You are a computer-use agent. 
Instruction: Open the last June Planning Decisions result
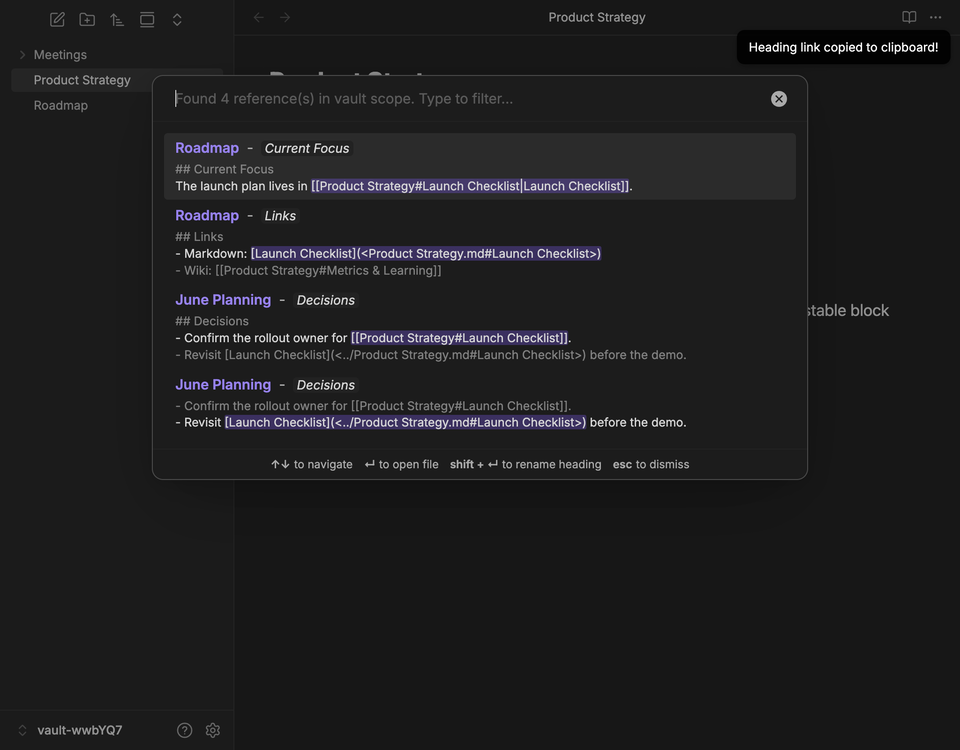[x=480, y=403]
